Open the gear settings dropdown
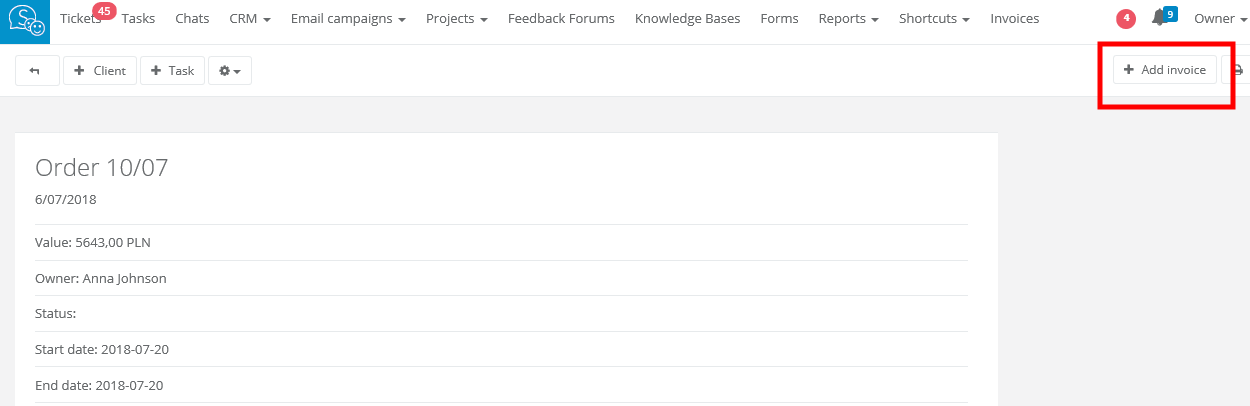This screenshot has height=406, width=1250. click(230, 71)
